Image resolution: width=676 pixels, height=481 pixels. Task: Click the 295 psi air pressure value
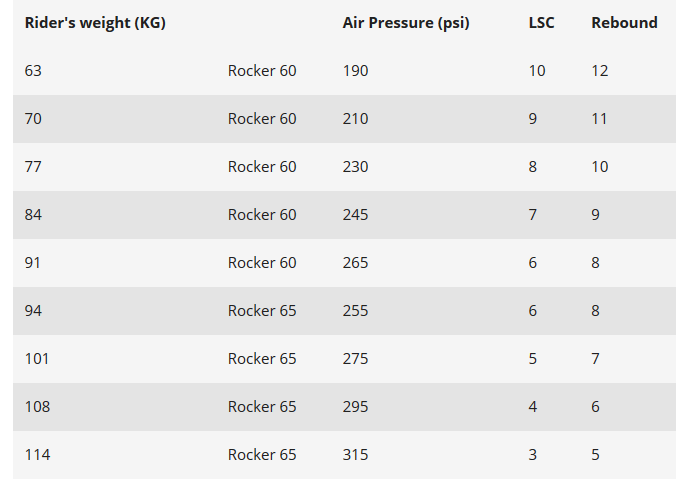pos(355,407)
